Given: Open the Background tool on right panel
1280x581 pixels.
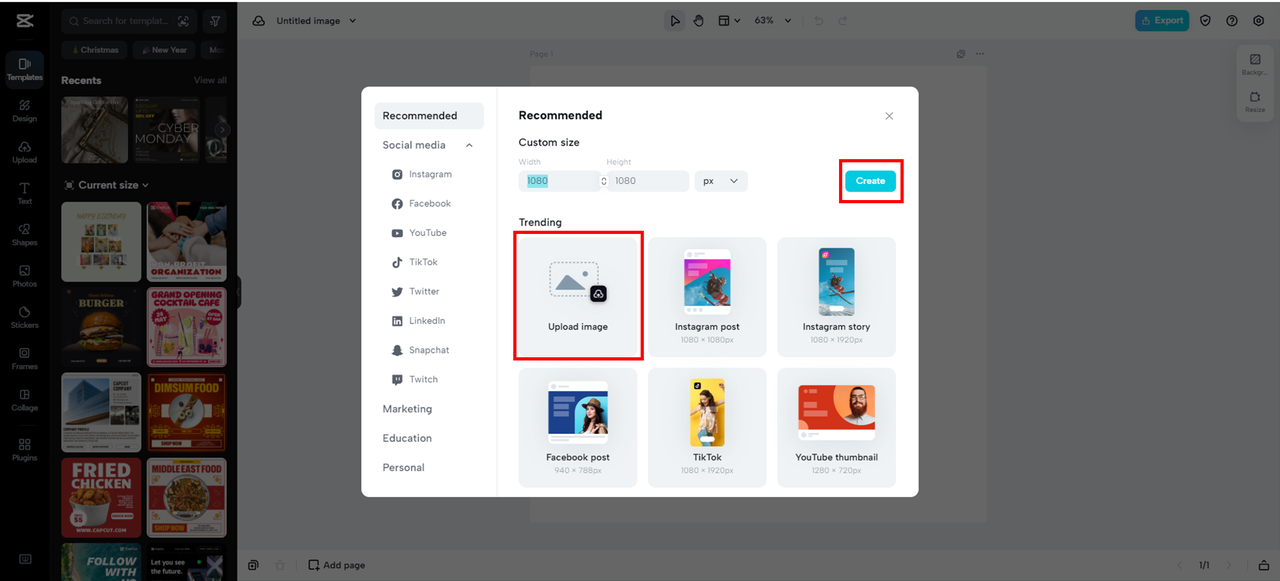Looking at the screenshot, I should (x=1255, y=65).
